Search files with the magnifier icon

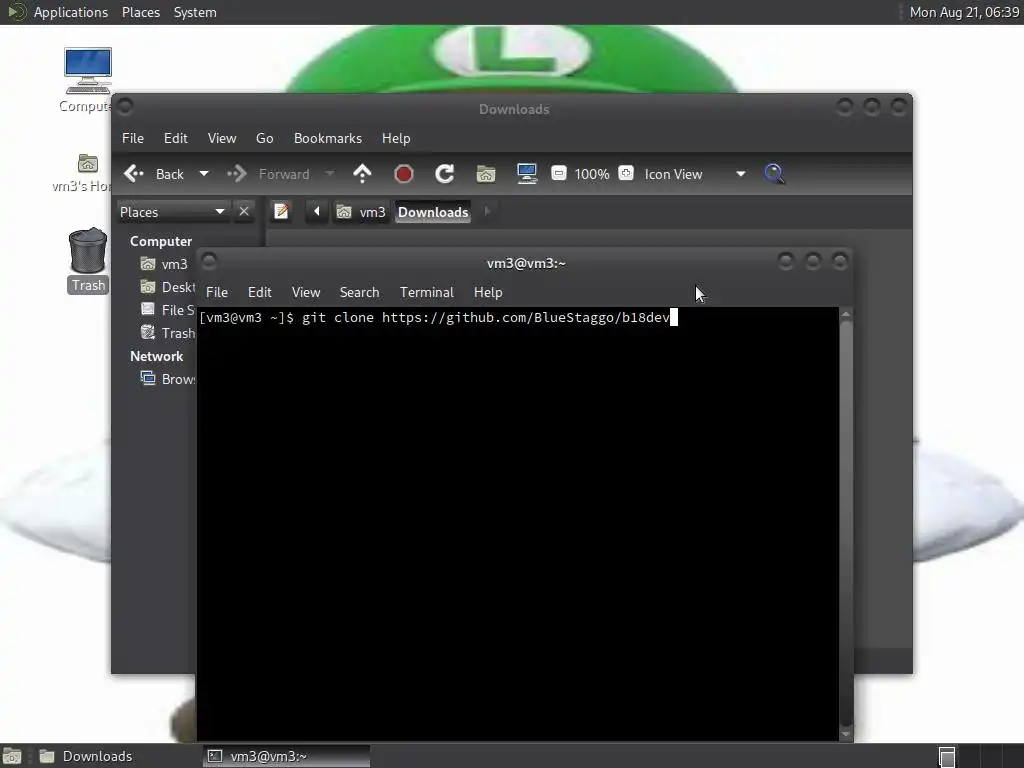pos(774,174)
